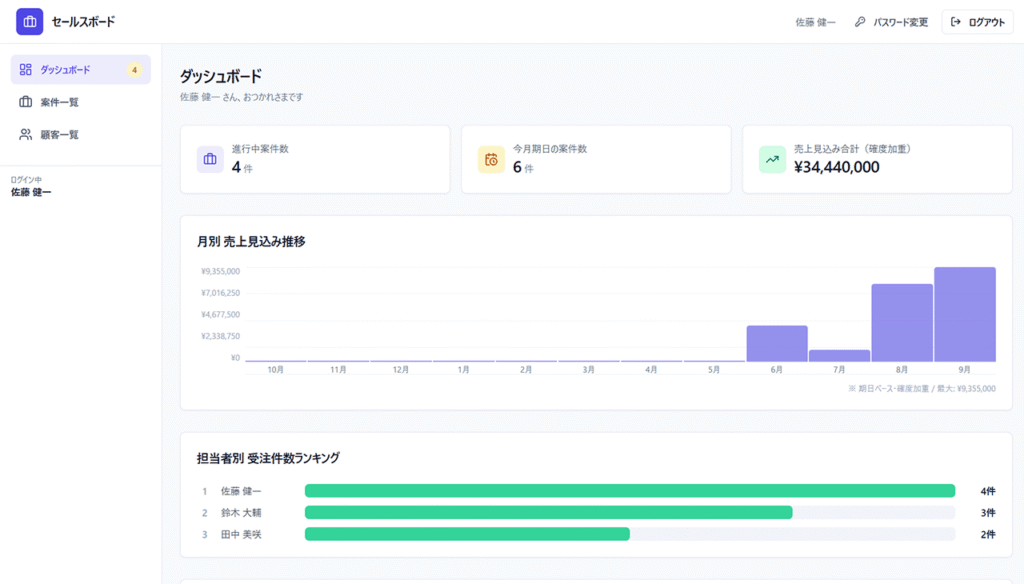1024x584 pixels.
Task: Click the people icon beside 顧客一覧
Action: (25, 135)
